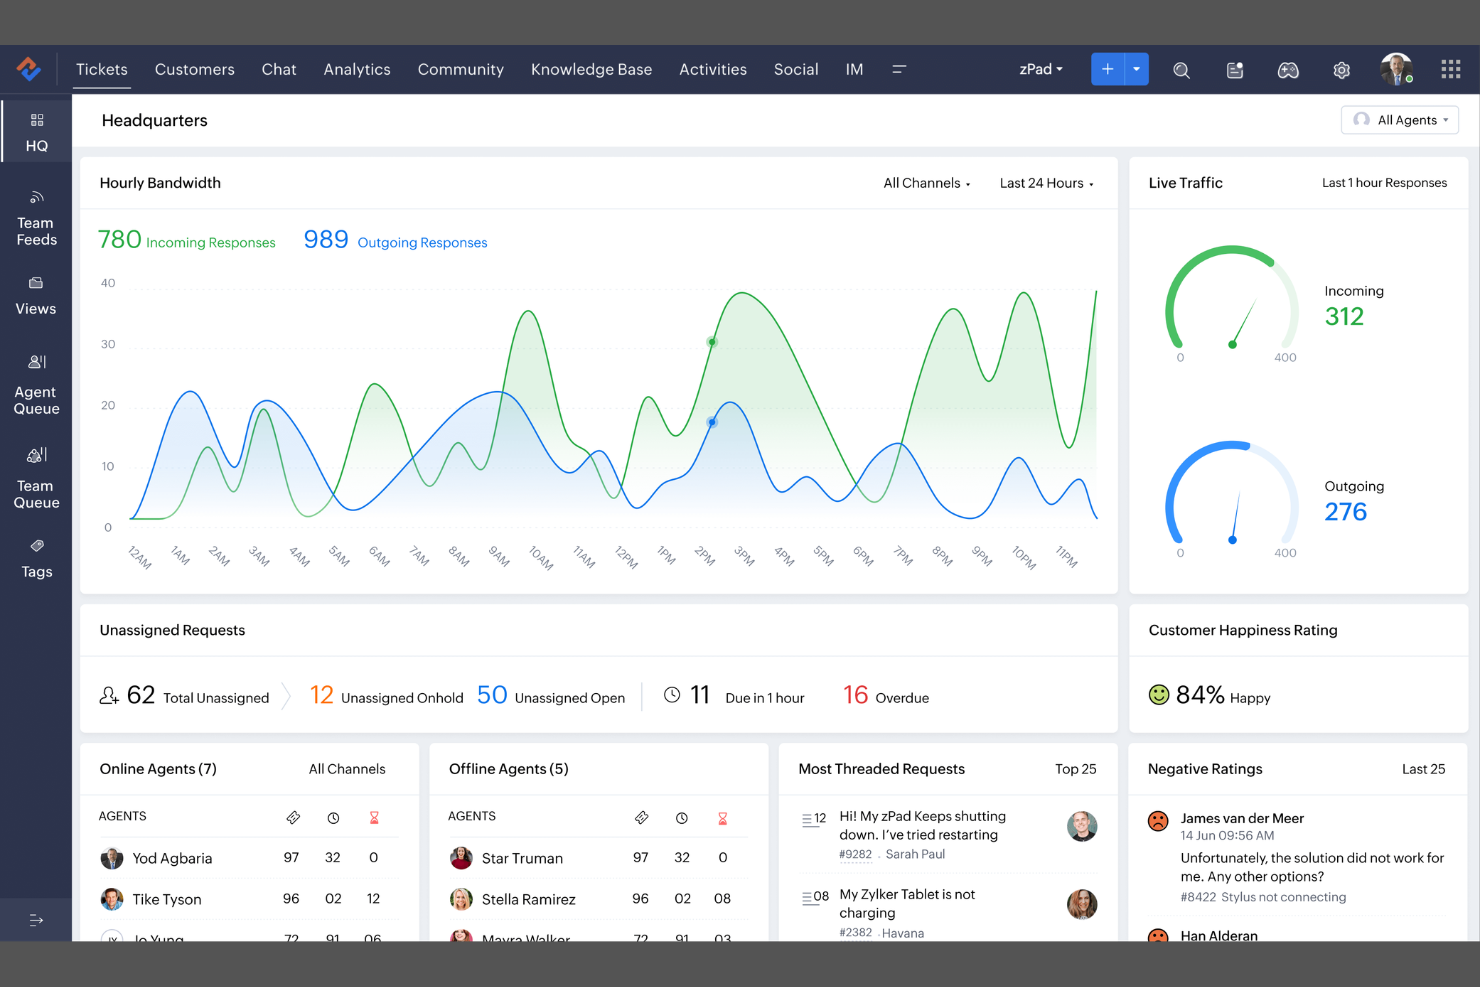Click the overdue hourglass icon above Offline Agents
1480x987 pixels.
(x=722, y=817)
